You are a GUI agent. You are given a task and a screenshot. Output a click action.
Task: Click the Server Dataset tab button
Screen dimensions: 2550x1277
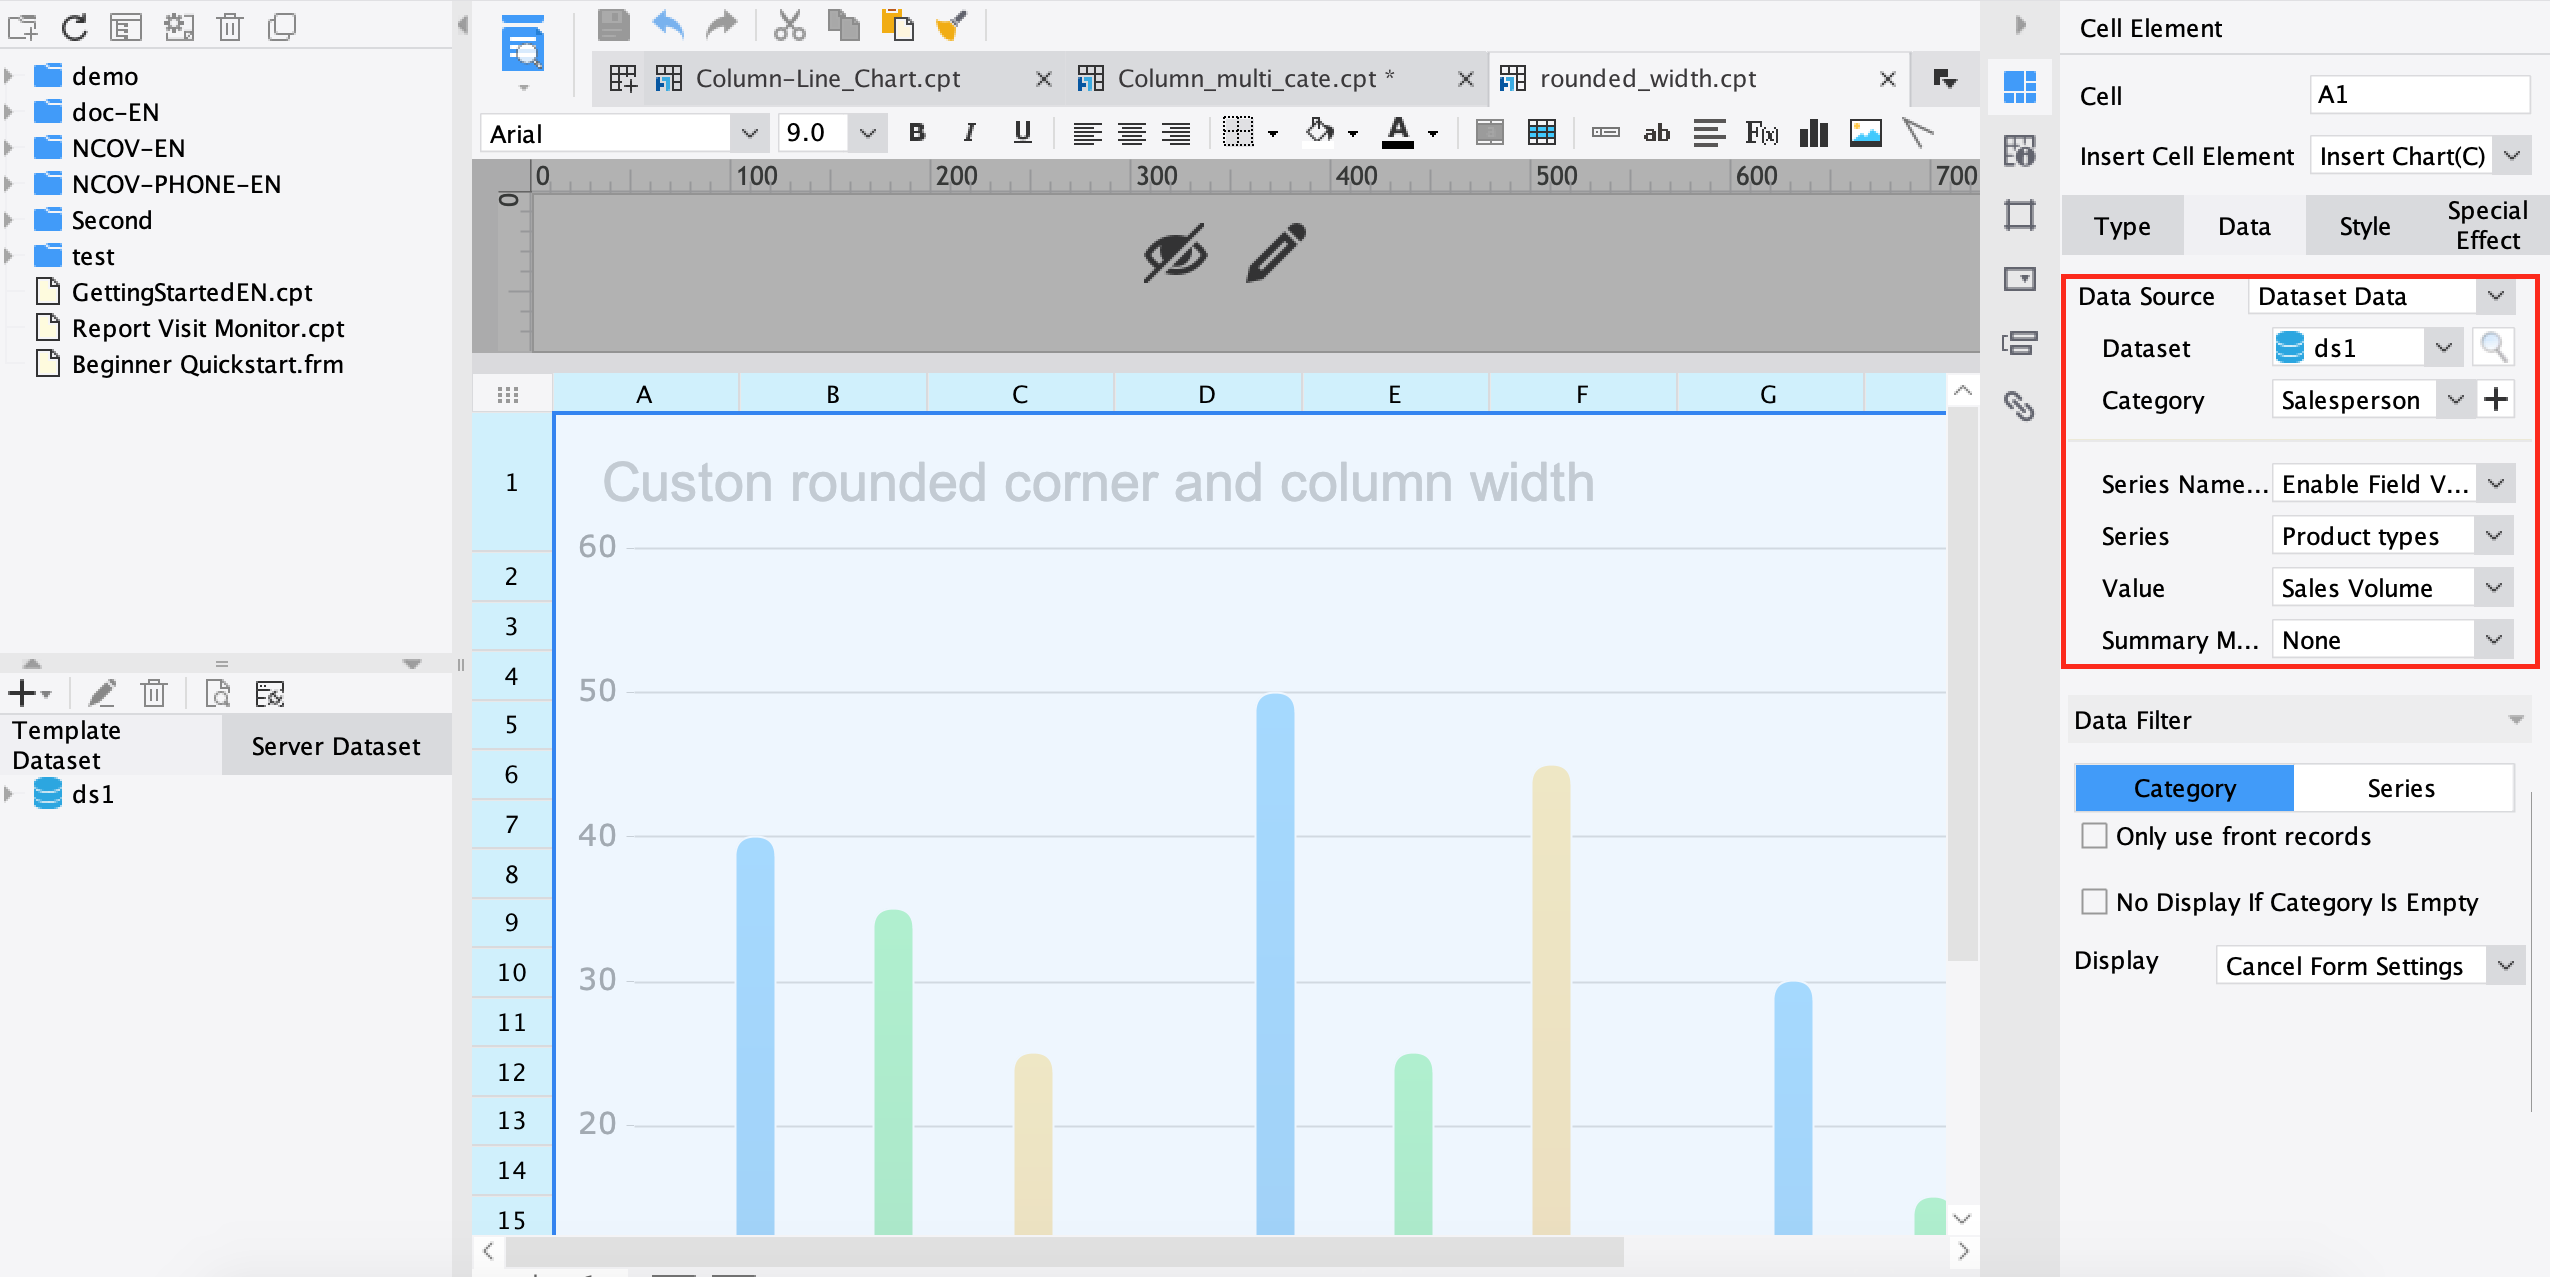(335, 746)
